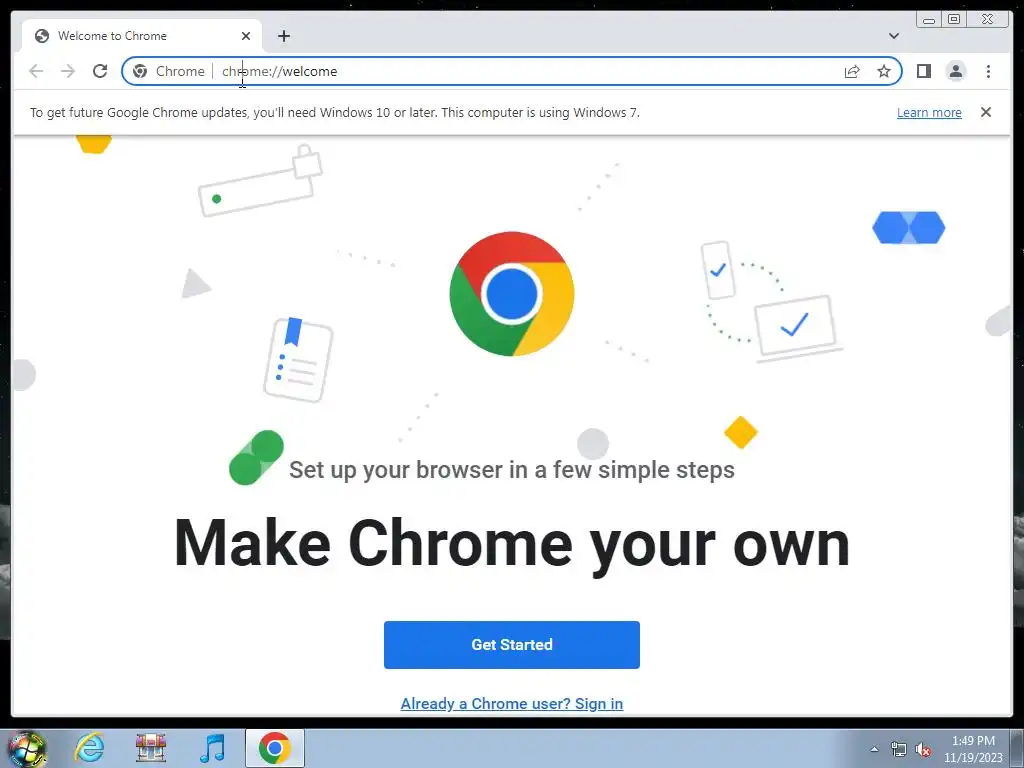
Task: Open the Learn more link
Action: point(929,112)
